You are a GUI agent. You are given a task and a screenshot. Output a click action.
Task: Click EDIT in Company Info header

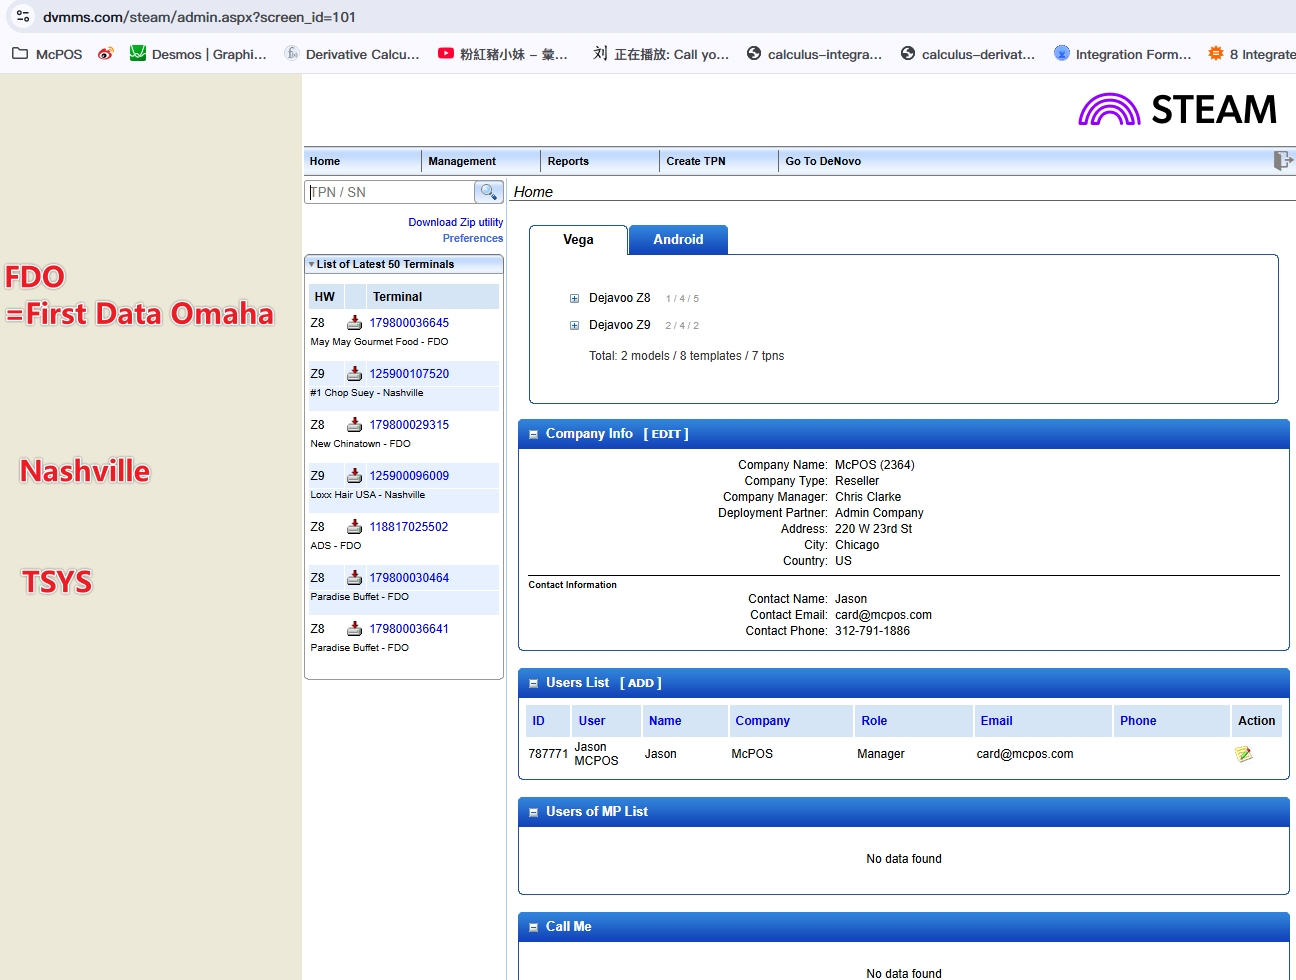(x=666, y=434)
